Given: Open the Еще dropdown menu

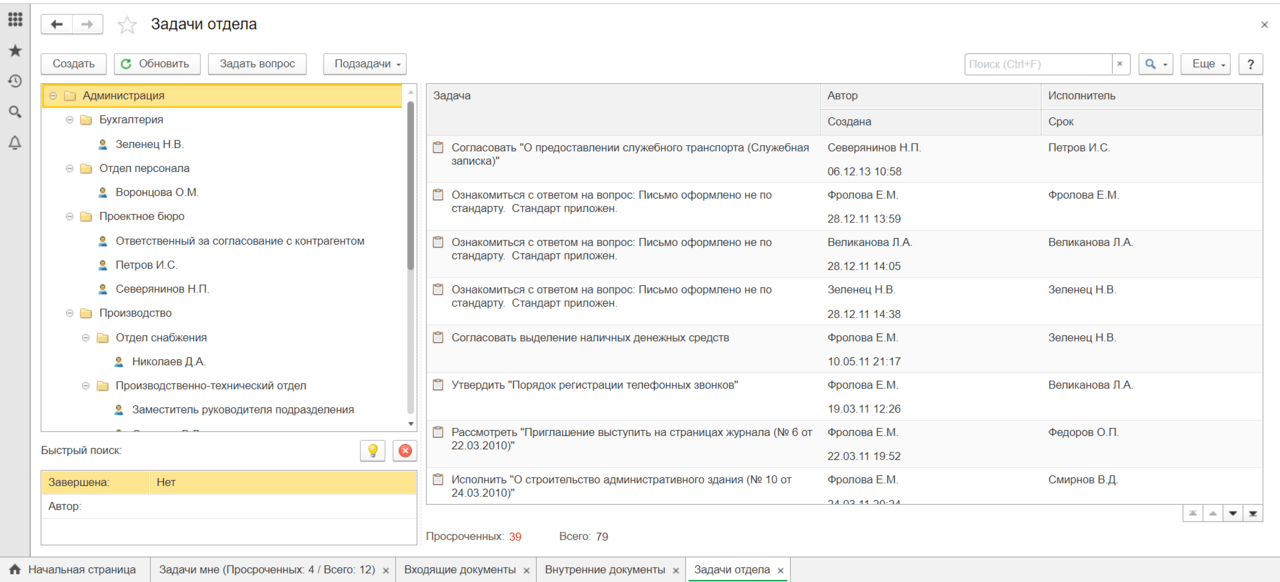Looking at the screenshot, I should pos(1205,64).
